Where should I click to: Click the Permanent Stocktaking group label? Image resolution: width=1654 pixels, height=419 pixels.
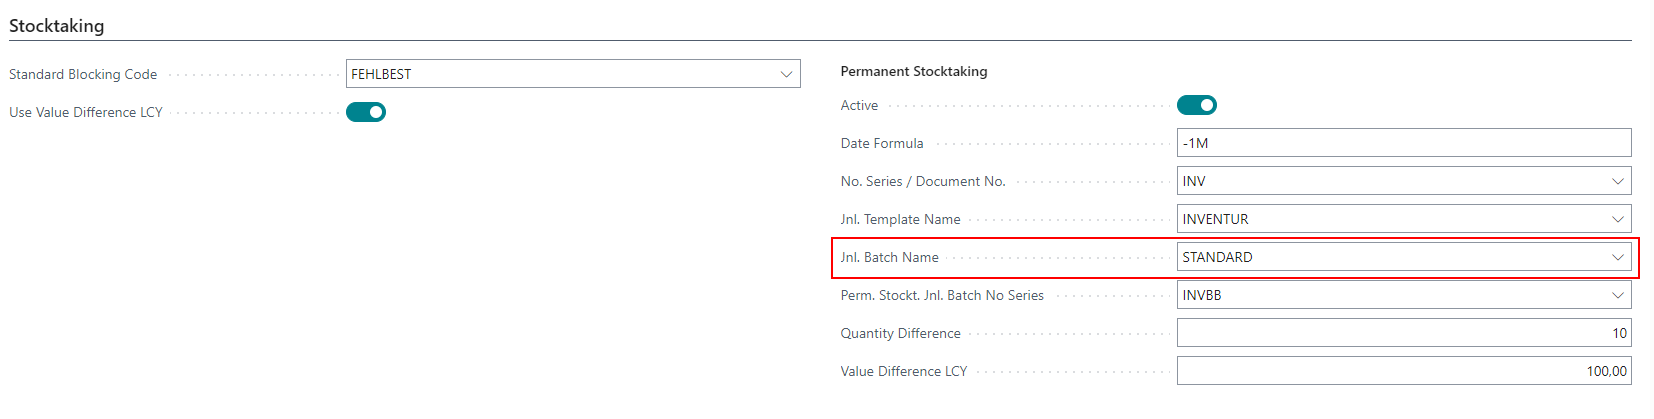tap(913, 71)
